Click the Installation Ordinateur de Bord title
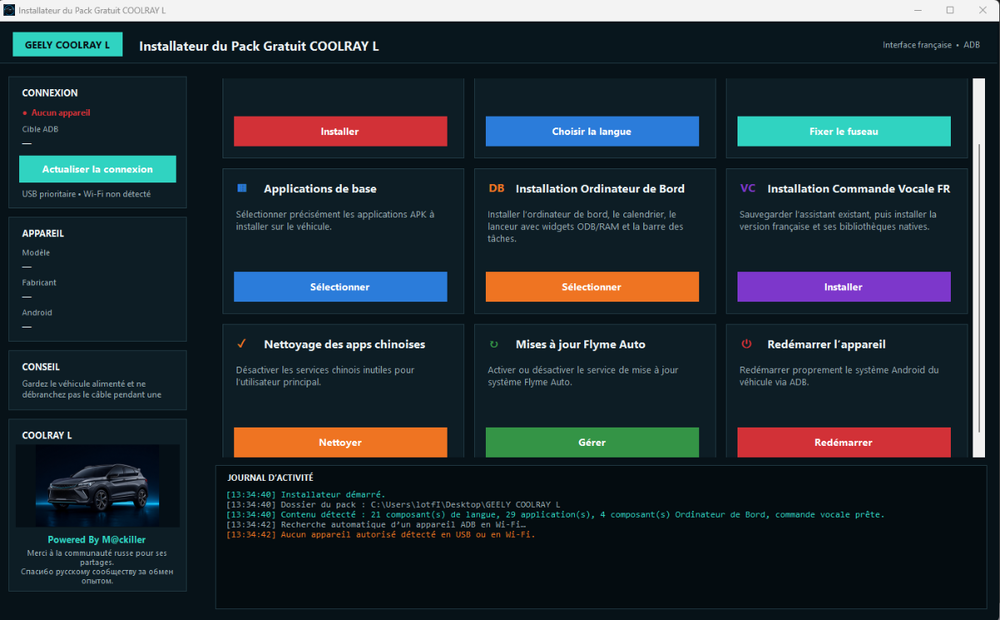 click(x=600, y=189)
